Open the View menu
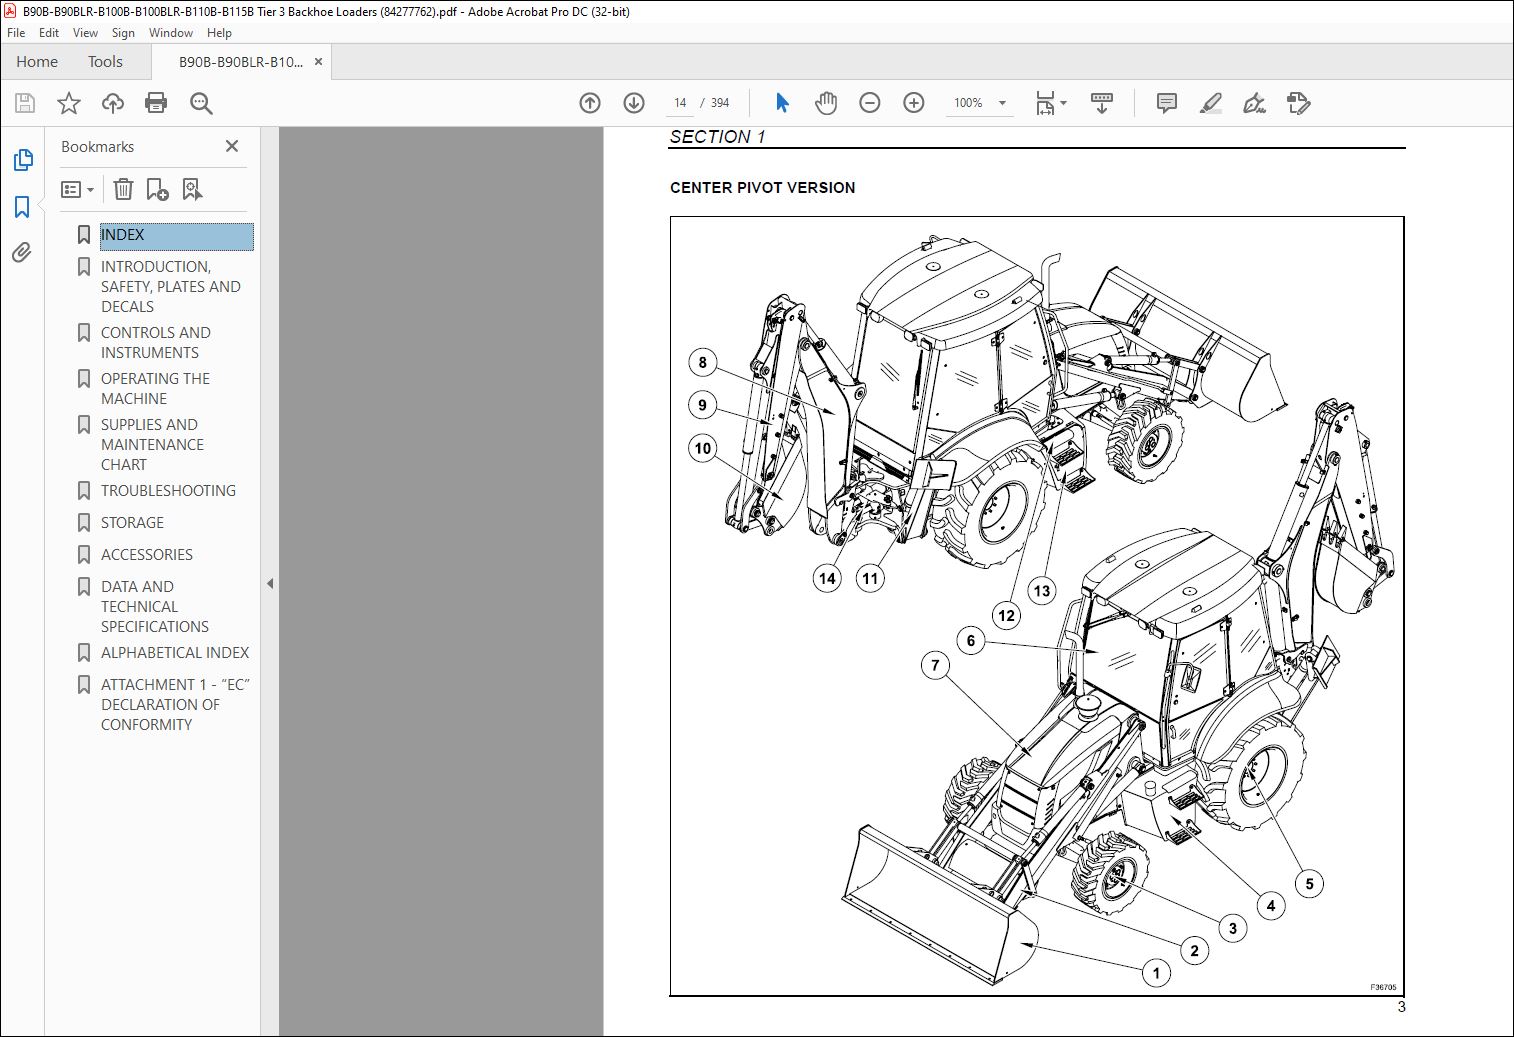Screen dimensions: 1514x1037 tap(86, 33)
